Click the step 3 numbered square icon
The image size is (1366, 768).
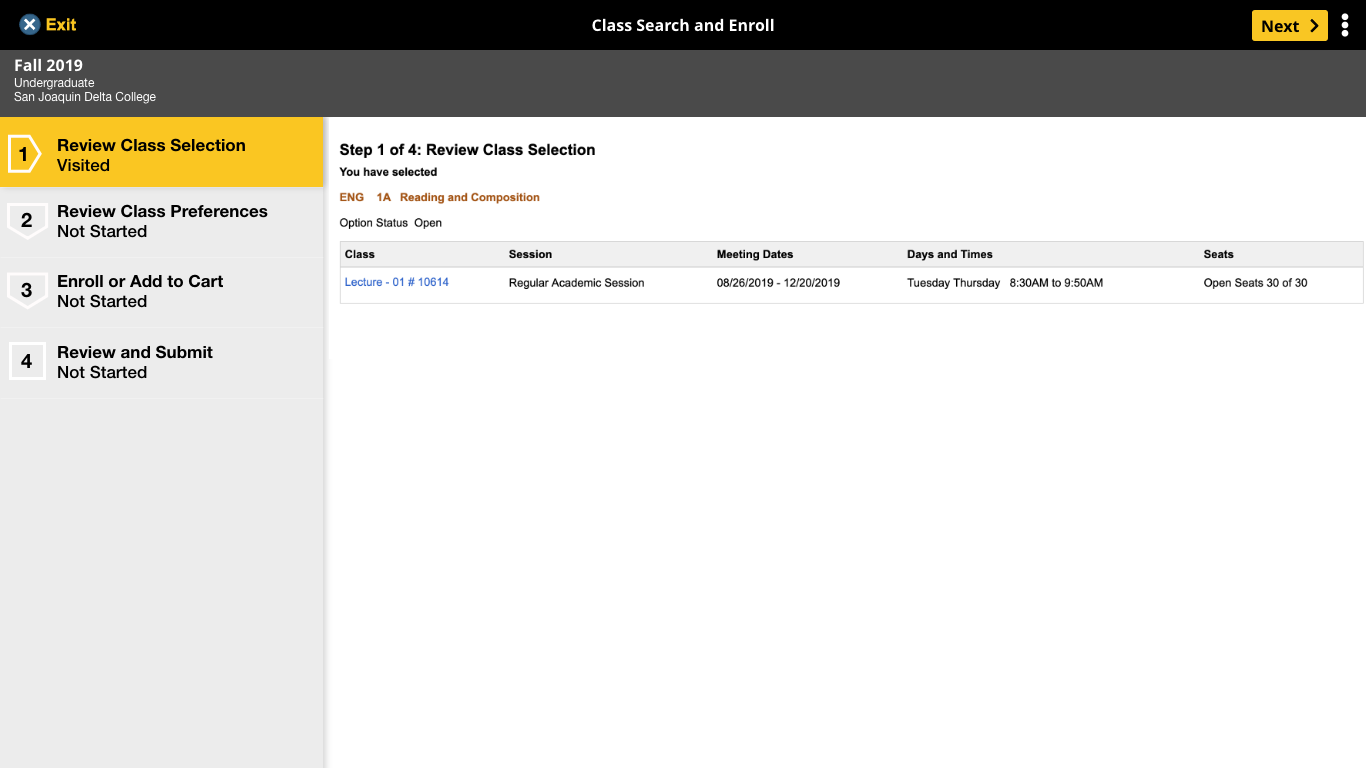point(27,291)
